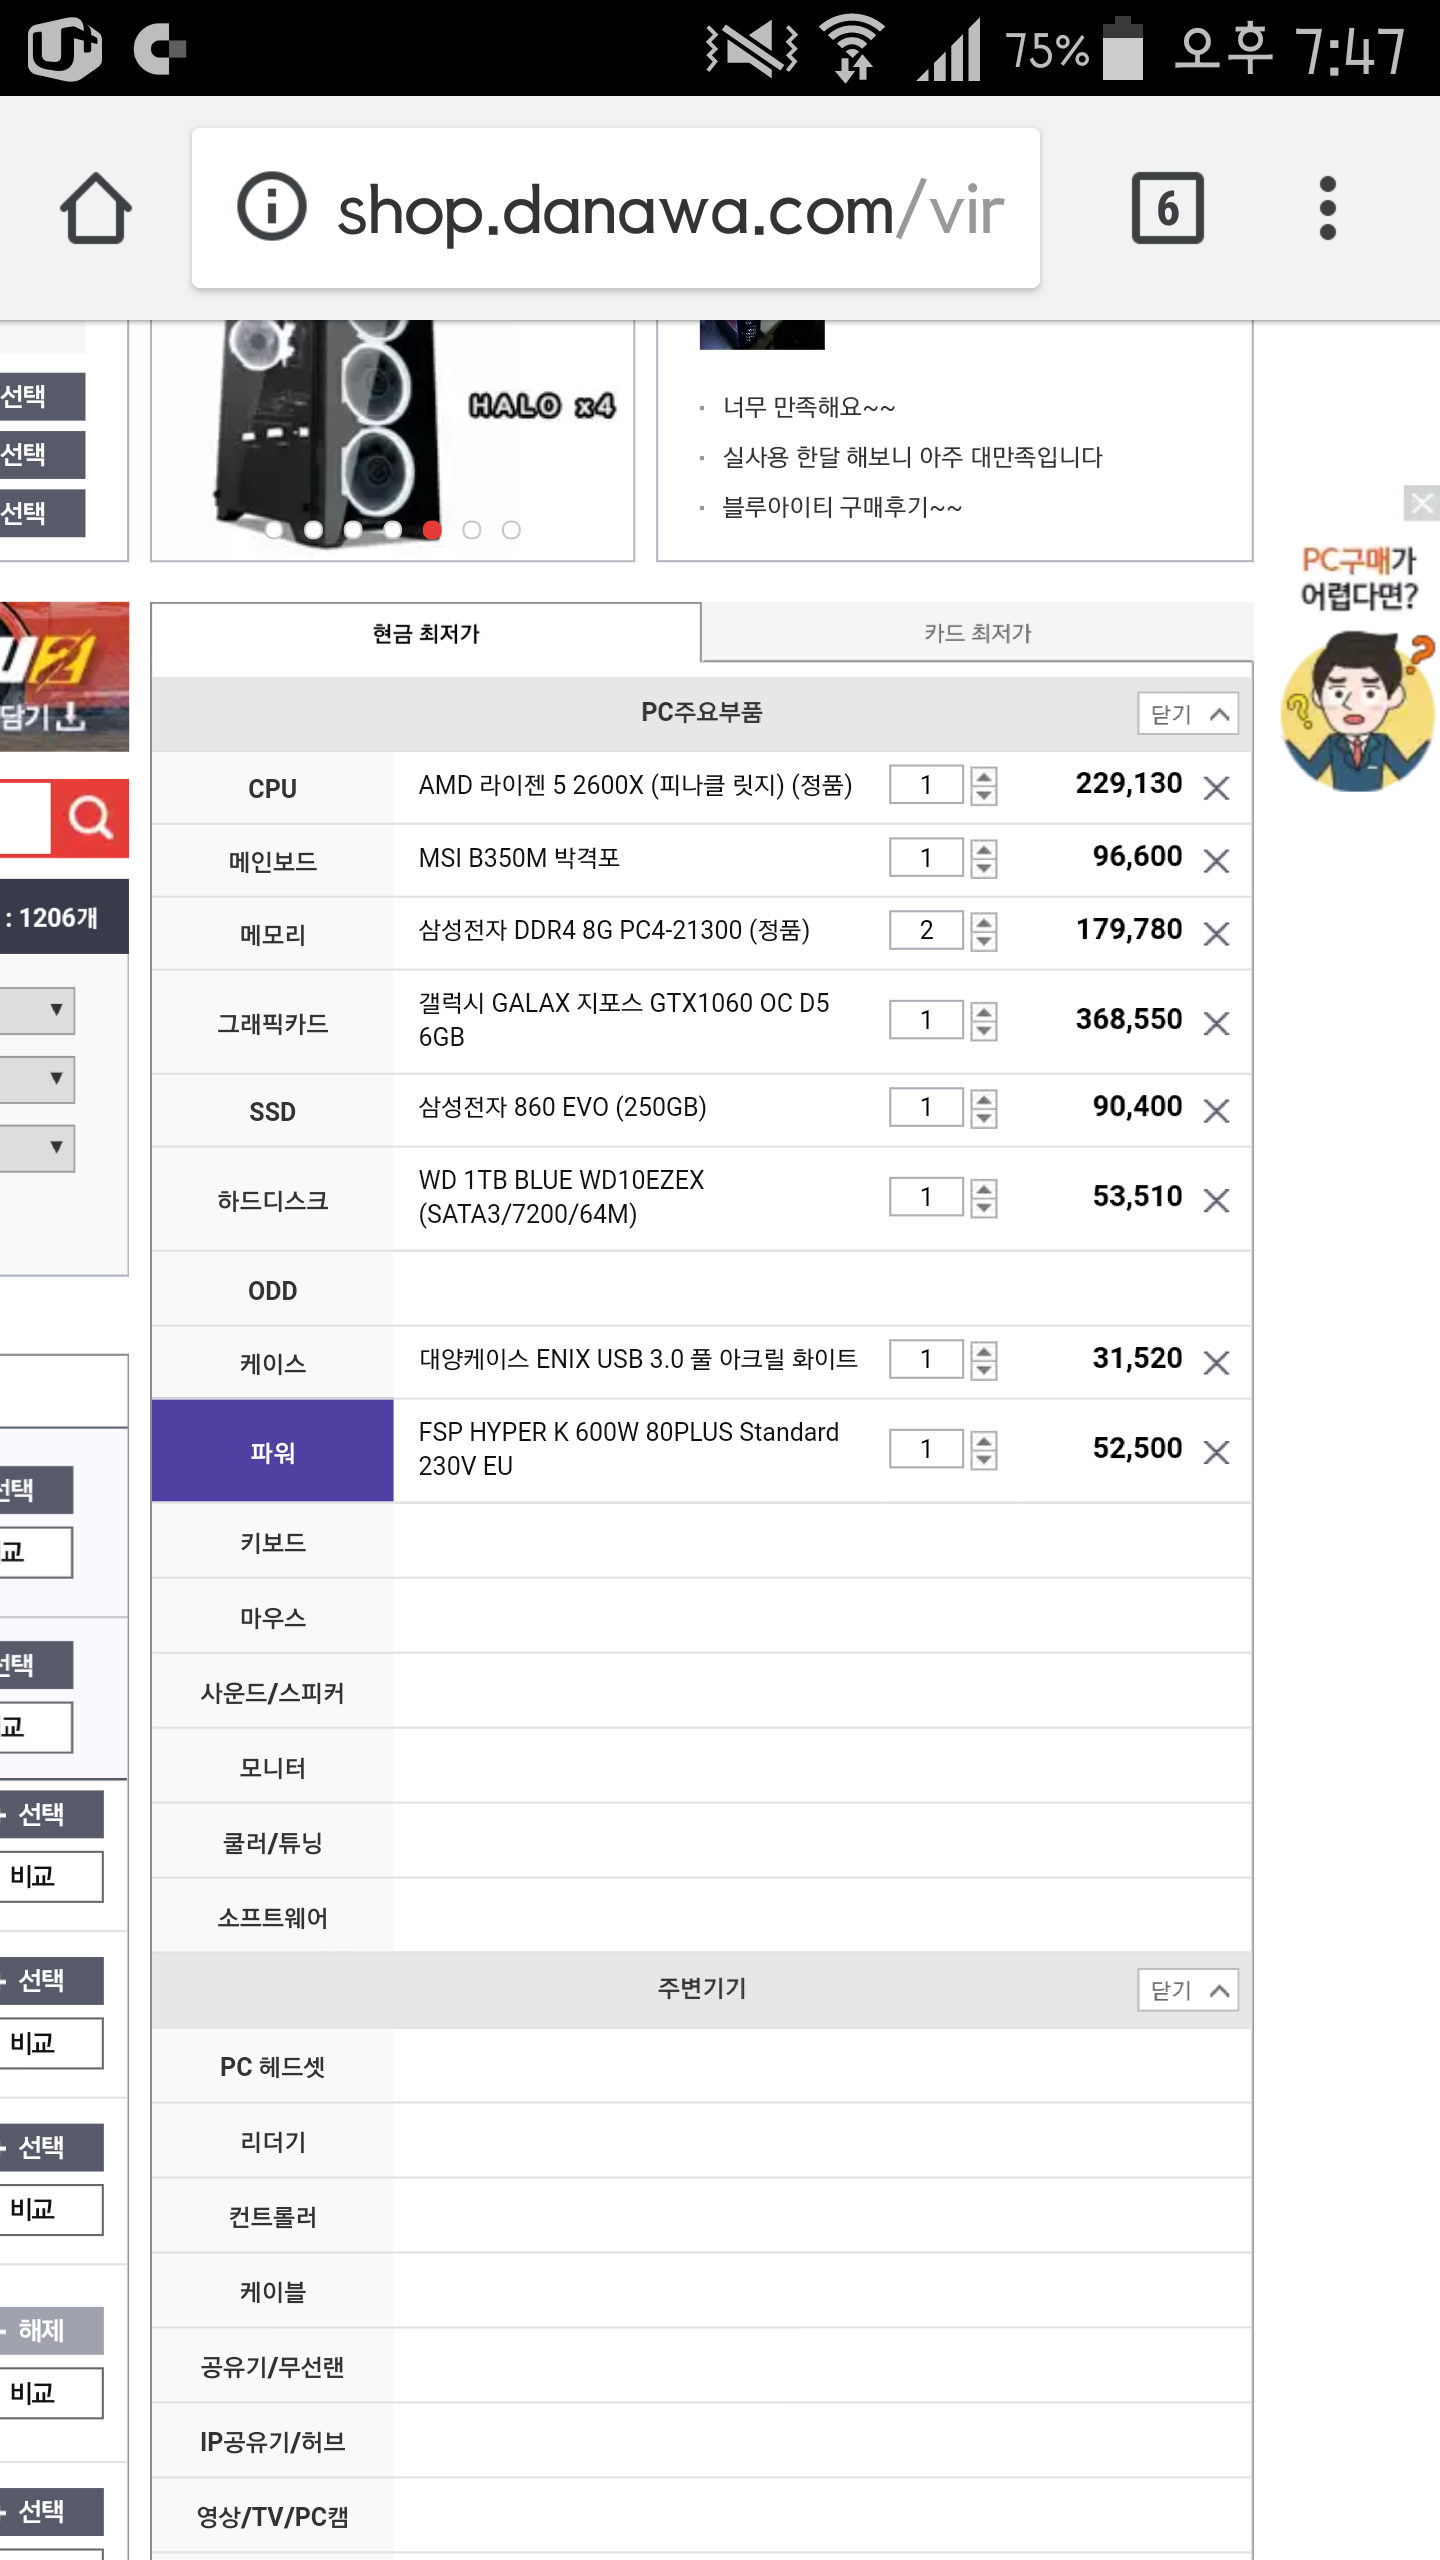The height and width of the screenshot is (2560, 1440).
Task: Select the PC 헤드셋 category row
Action: [272, 2066]
